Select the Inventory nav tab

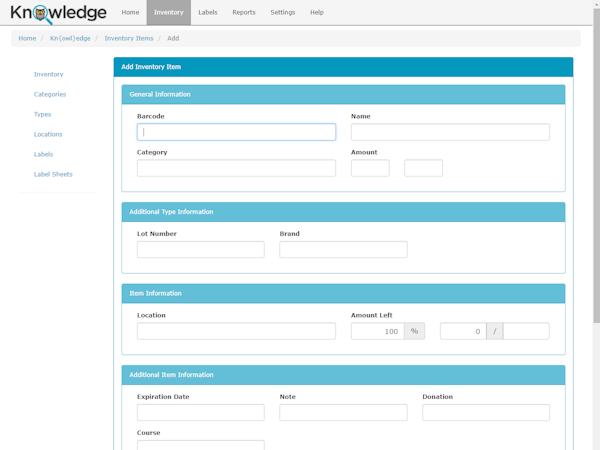pyautogui.click(x=169, y=12)
